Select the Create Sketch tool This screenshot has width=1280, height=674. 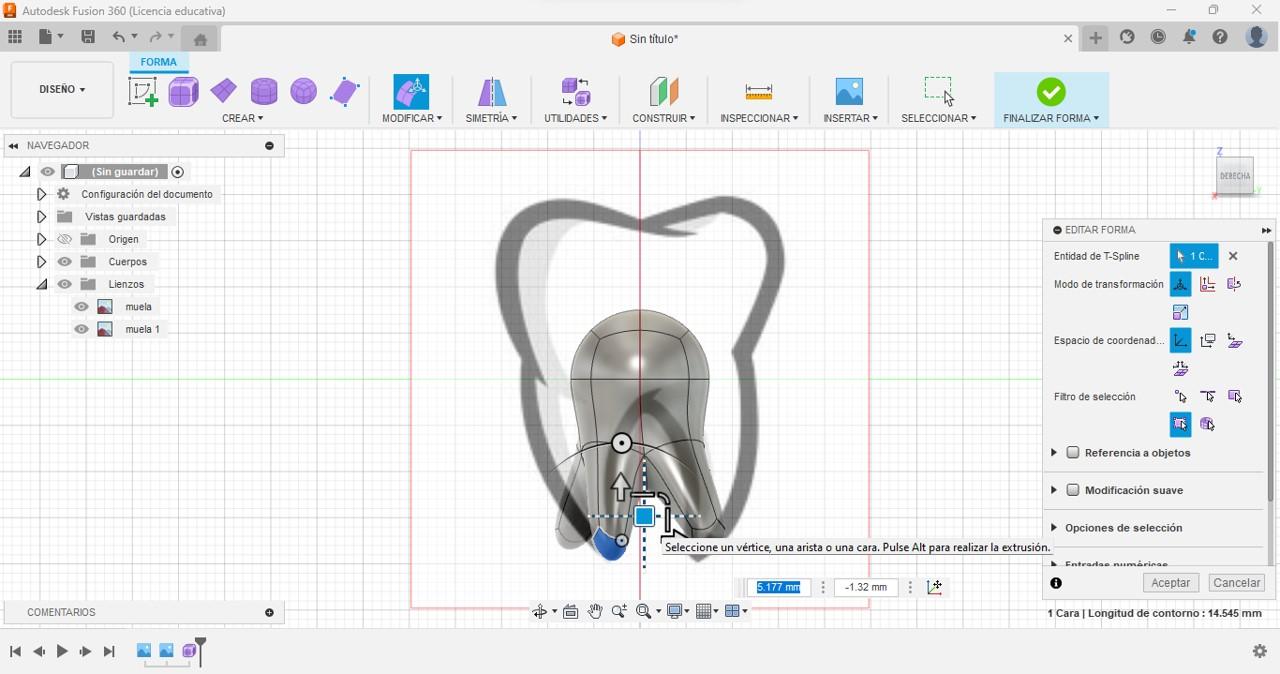click(x=143, y=92)
